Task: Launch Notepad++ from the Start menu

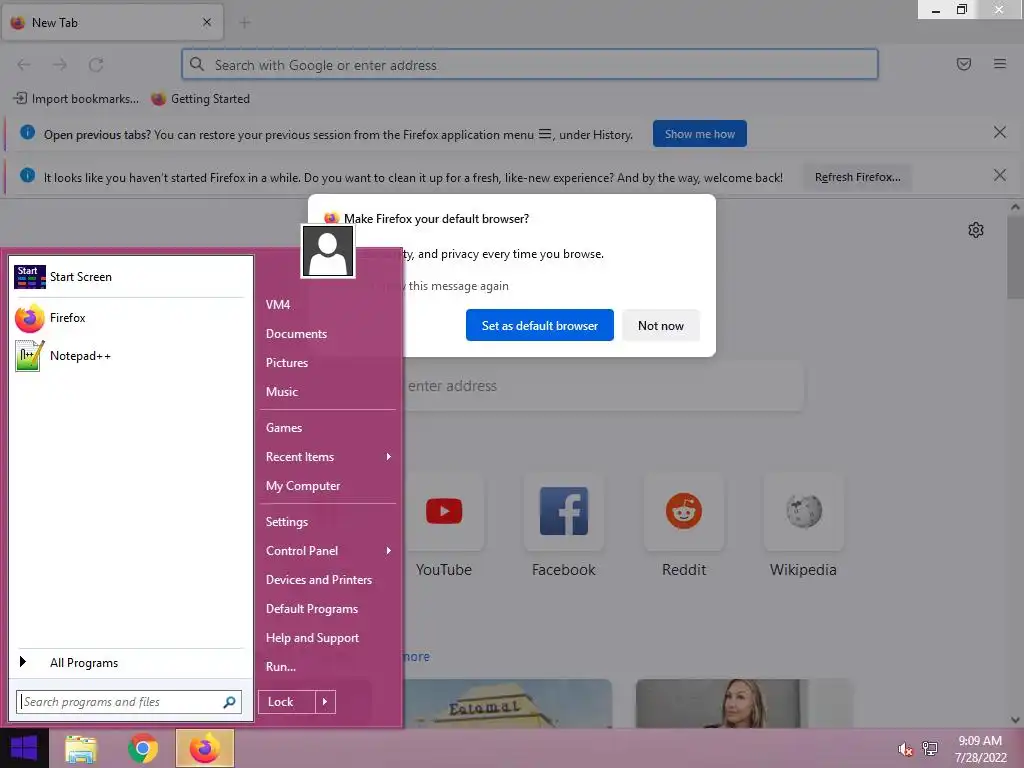Action: coord(131,356)
